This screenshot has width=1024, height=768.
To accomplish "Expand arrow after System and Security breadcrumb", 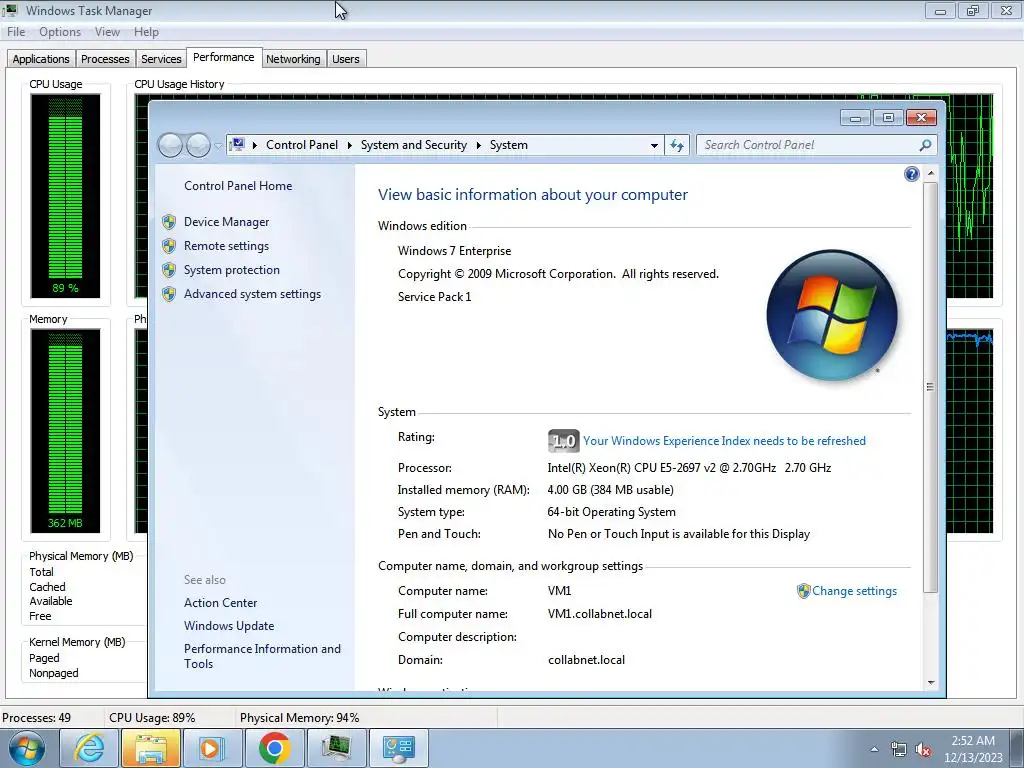I will (x=479, y=145).
